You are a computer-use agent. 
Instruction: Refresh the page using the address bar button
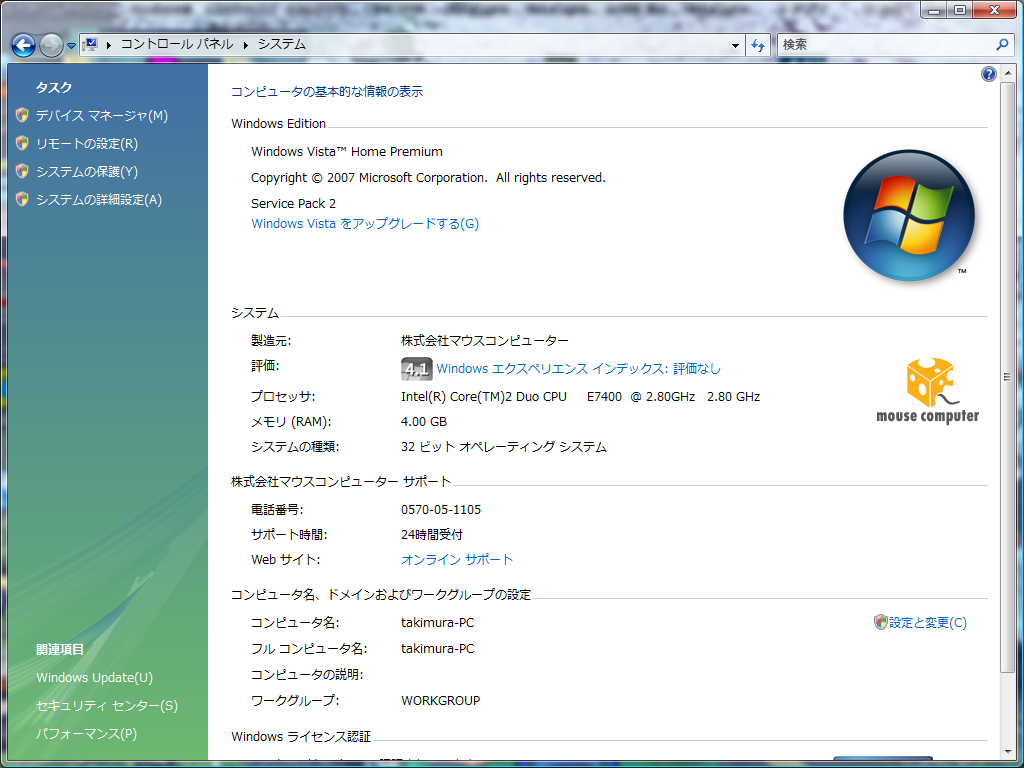coord(758,45)
